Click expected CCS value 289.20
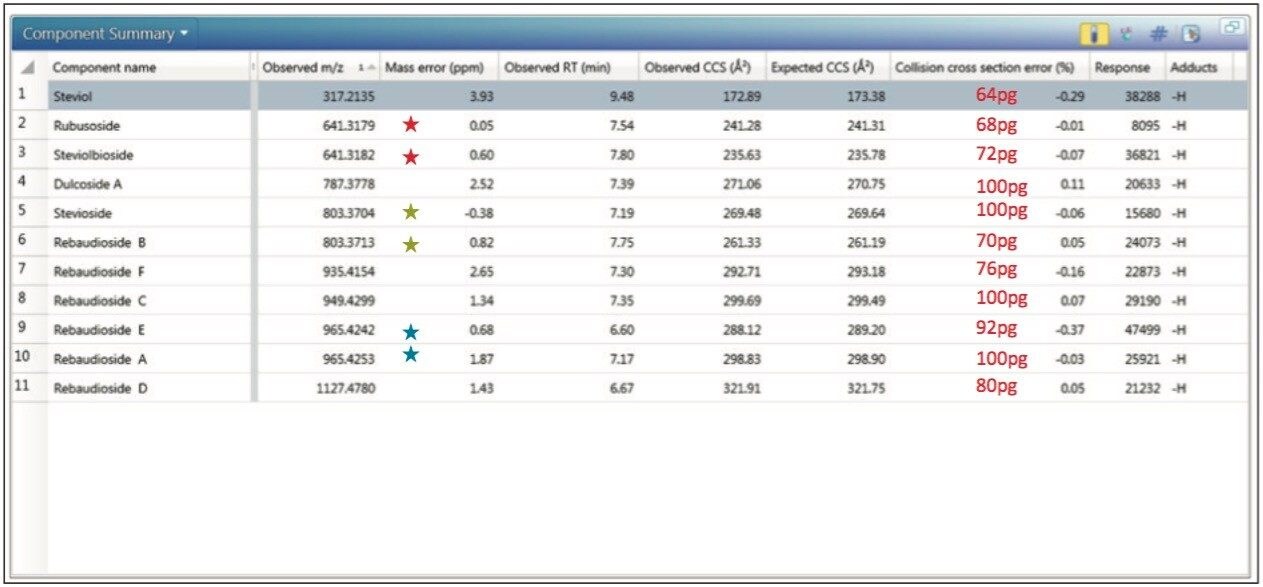Viewport: 1263px width, 587px height. tap(865, 330)
